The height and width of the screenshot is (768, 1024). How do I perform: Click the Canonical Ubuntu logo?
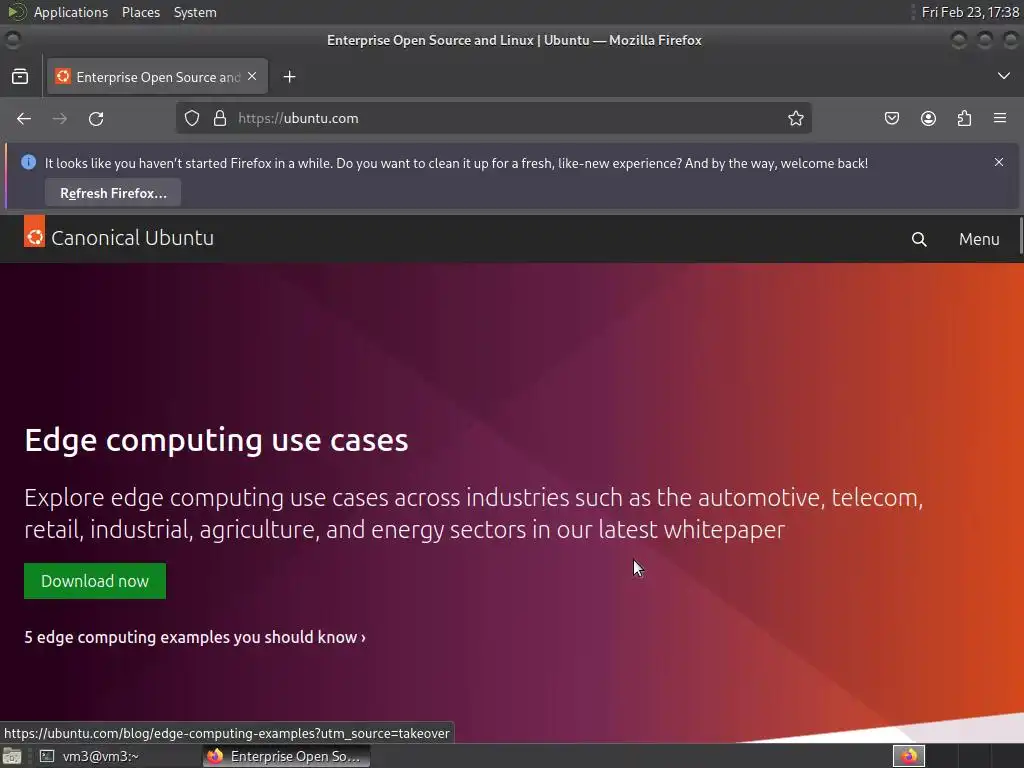tap(119, 238)
